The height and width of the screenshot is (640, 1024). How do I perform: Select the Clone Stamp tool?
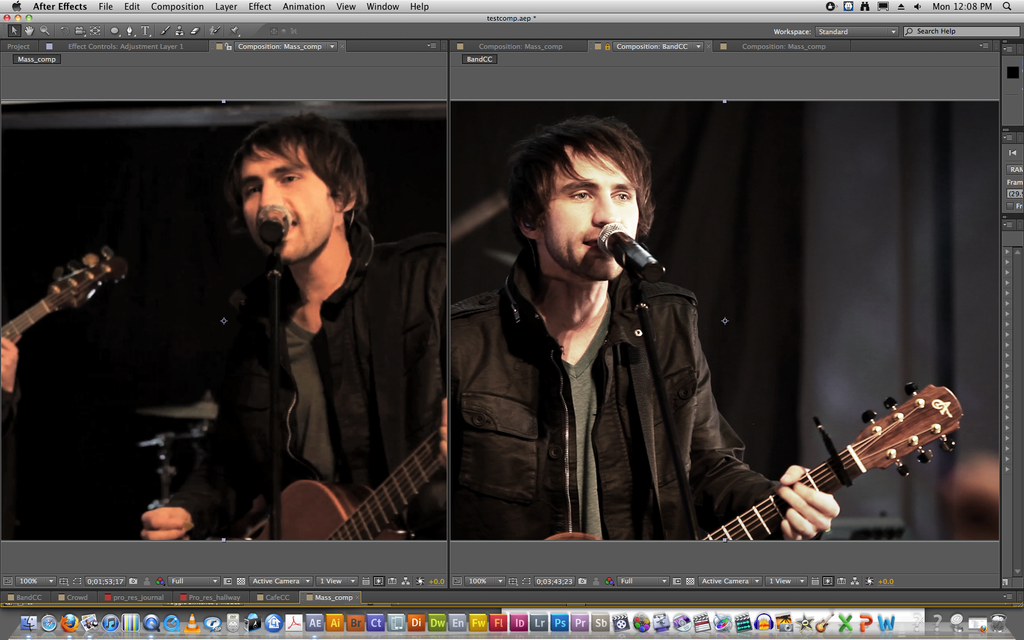pos(179,31)
